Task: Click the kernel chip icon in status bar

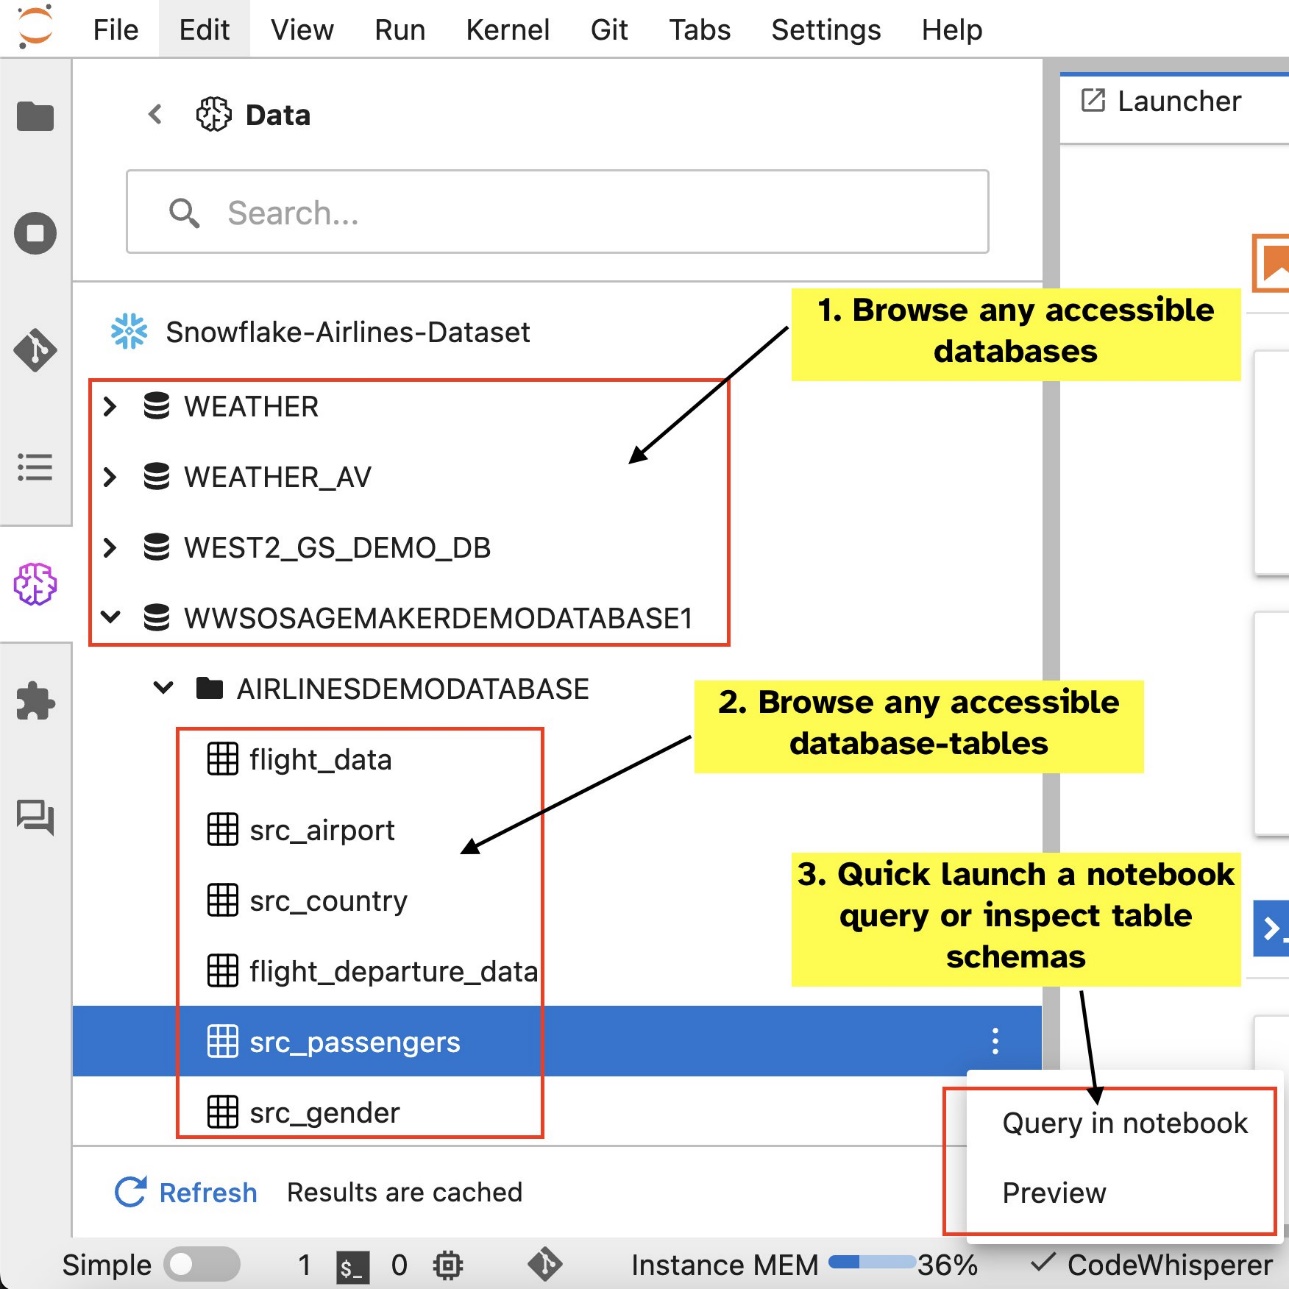Action: tap(447, 1266)
